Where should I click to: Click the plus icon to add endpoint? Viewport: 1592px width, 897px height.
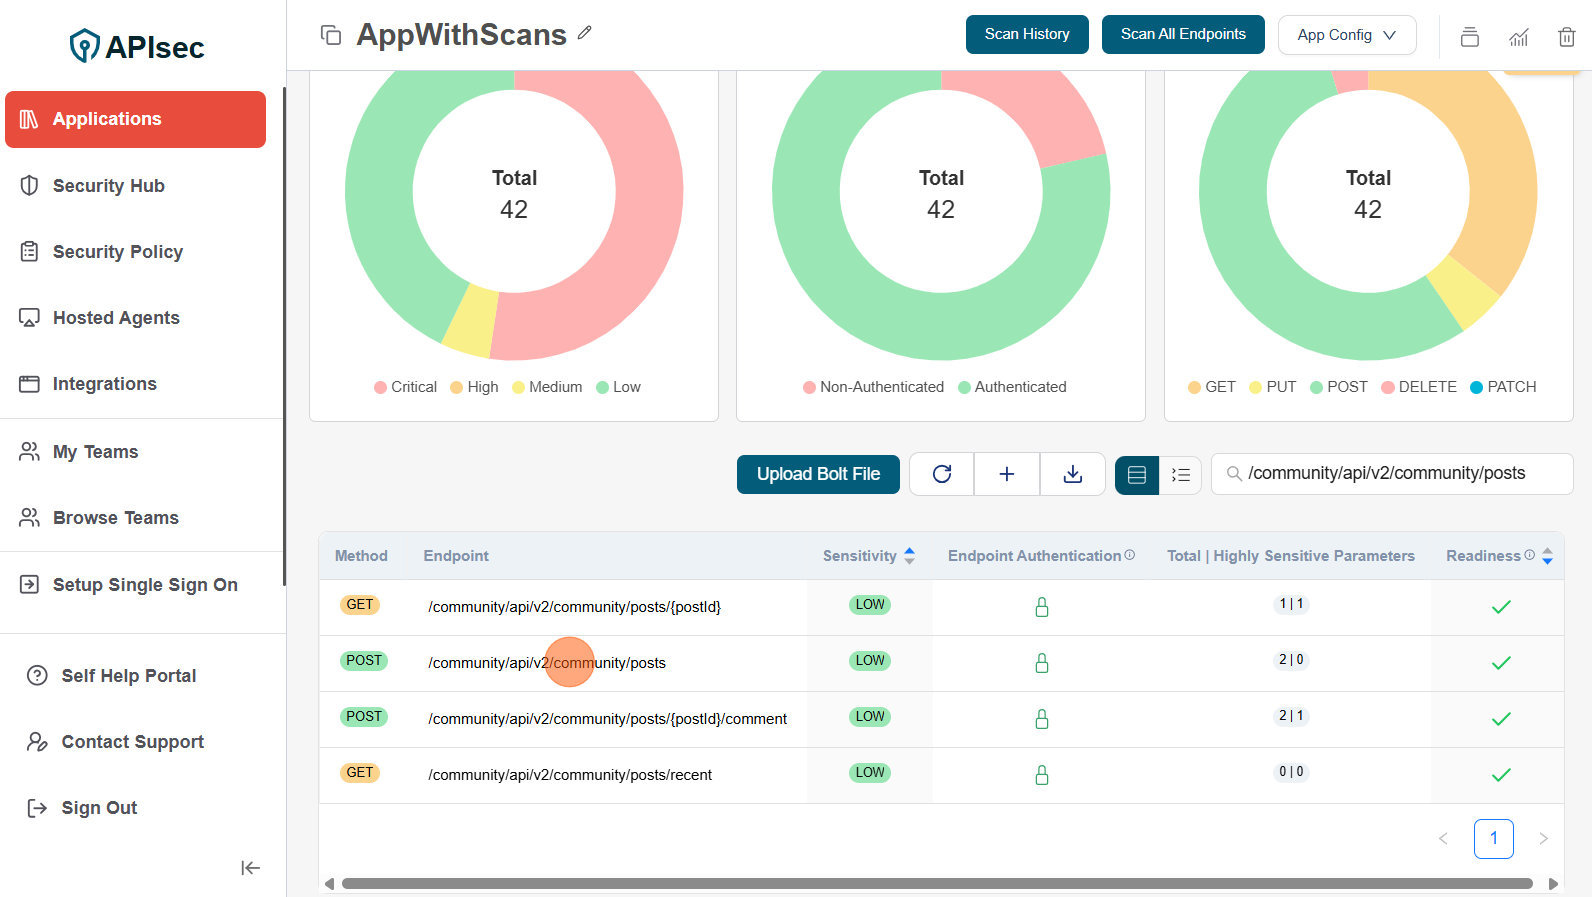pyautogui.click(x=1007, y=474)
